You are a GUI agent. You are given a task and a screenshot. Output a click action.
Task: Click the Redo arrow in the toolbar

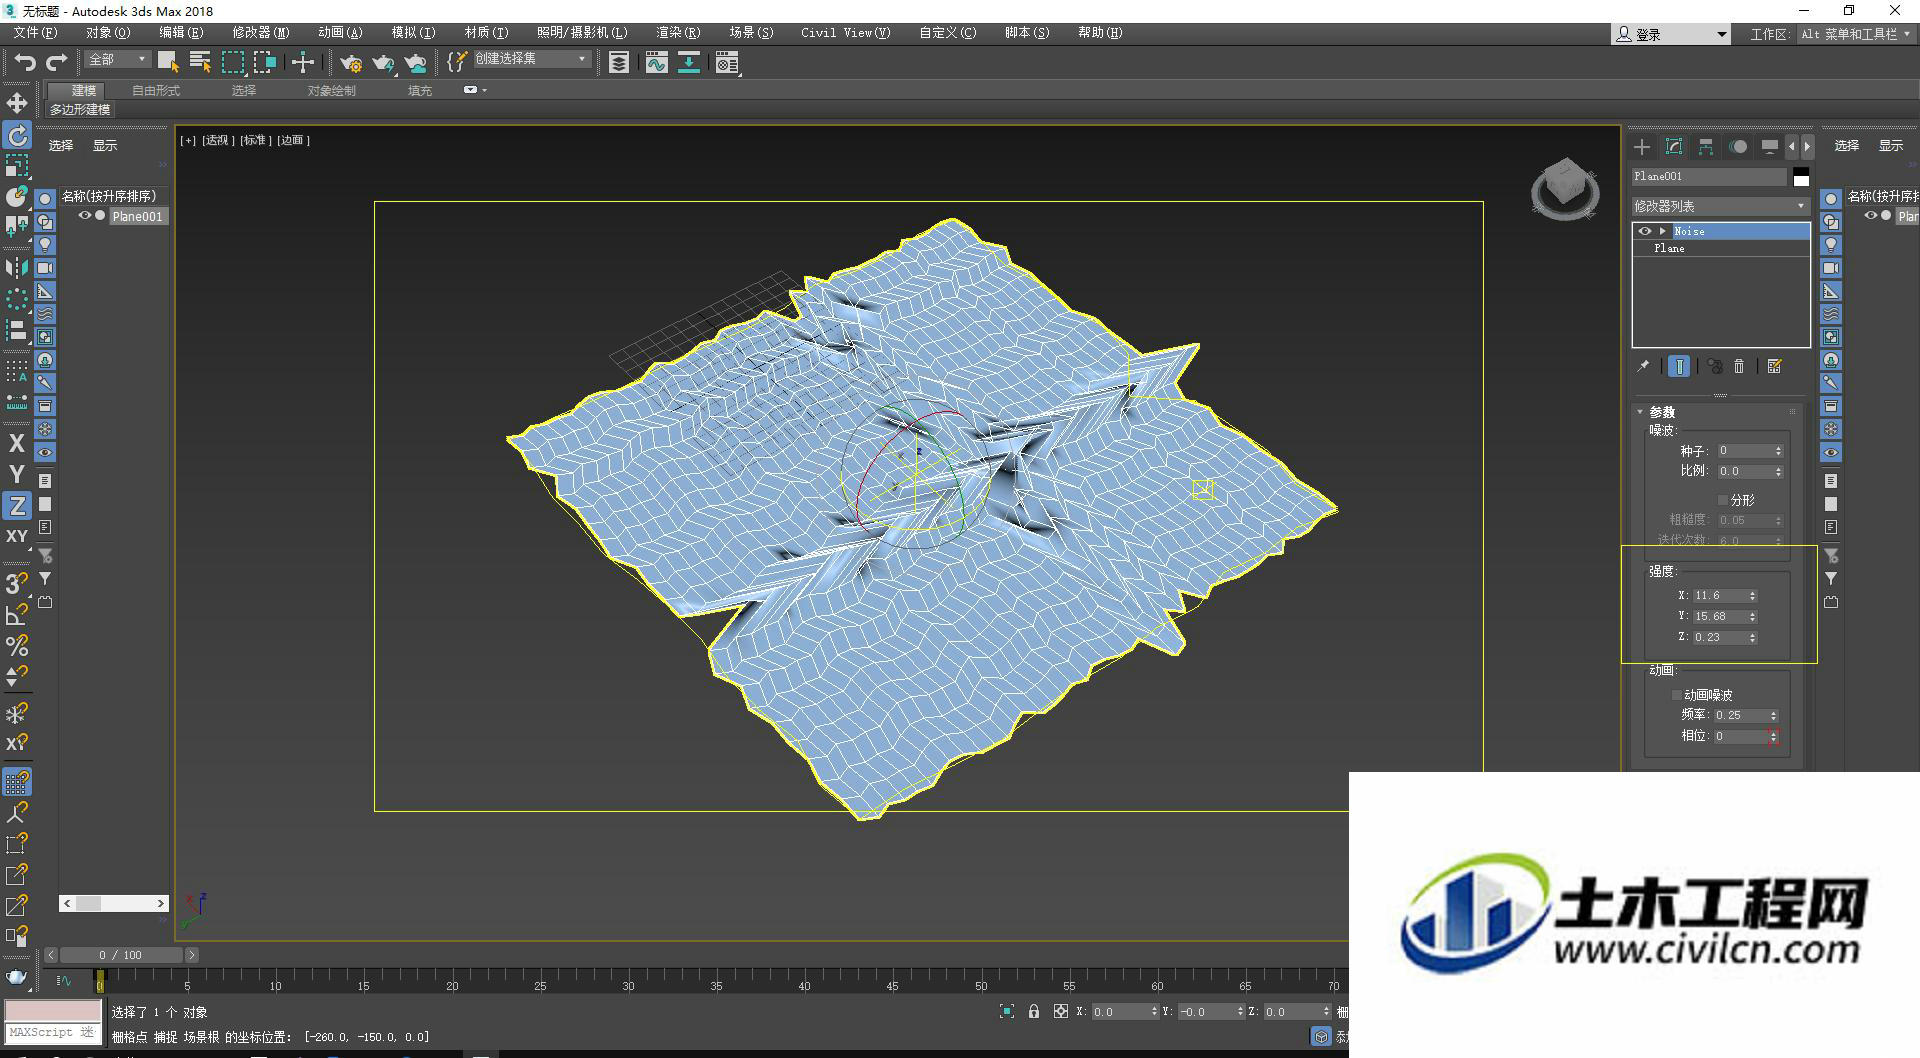(57, 62)
